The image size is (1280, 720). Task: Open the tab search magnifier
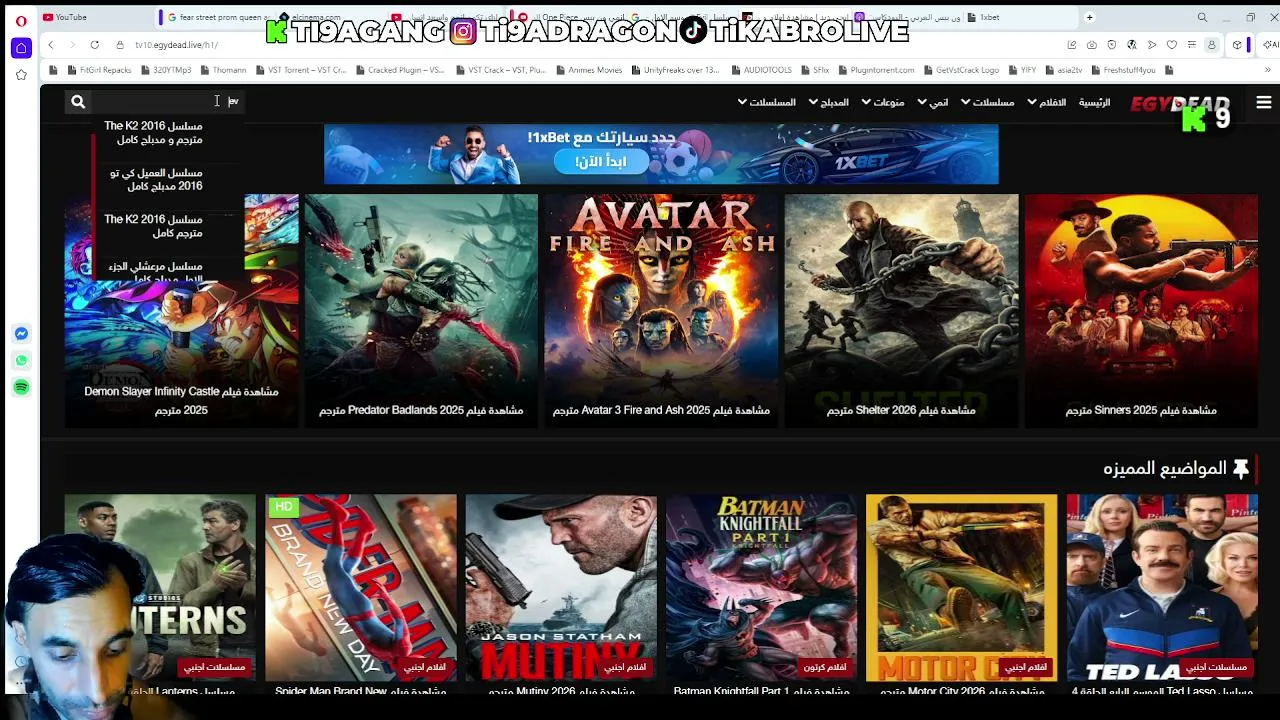click(x=1202, y=17)
